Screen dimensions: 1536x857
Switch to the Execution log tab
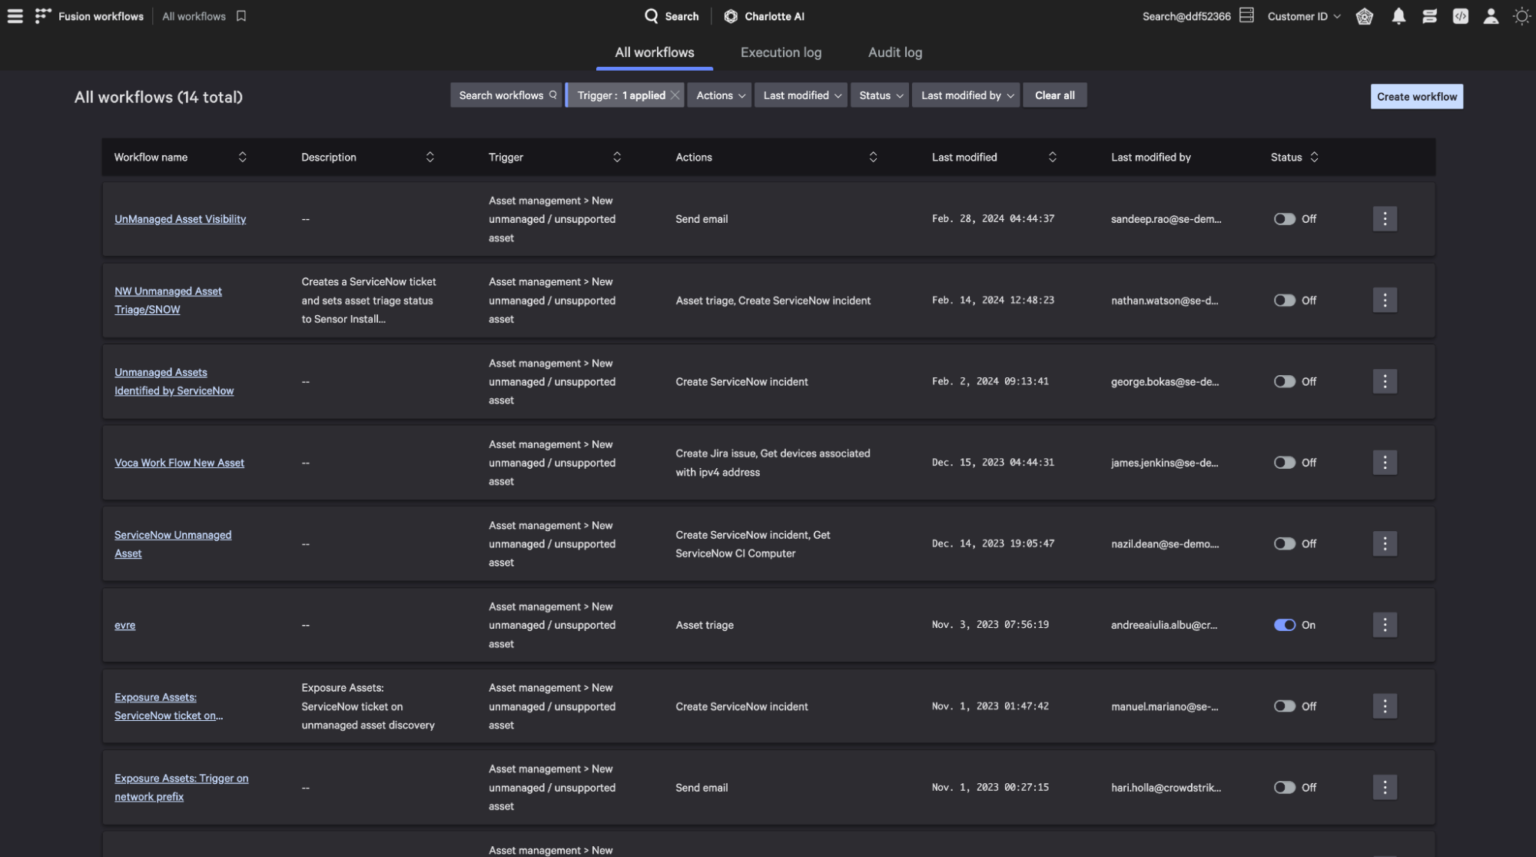tap(781, 52)
